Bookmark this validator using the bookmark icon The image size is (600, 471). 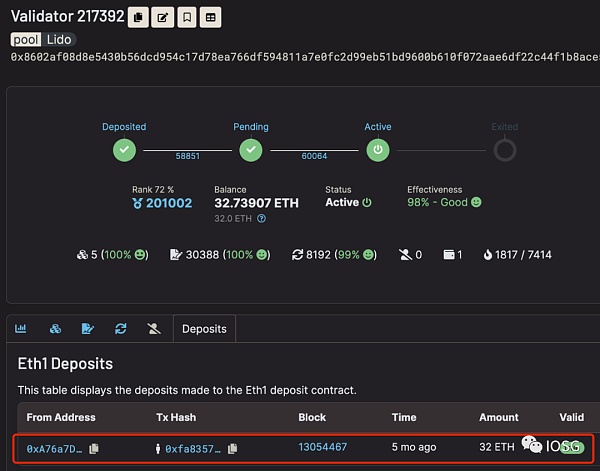pyautogui.click(x=187, y=17)
